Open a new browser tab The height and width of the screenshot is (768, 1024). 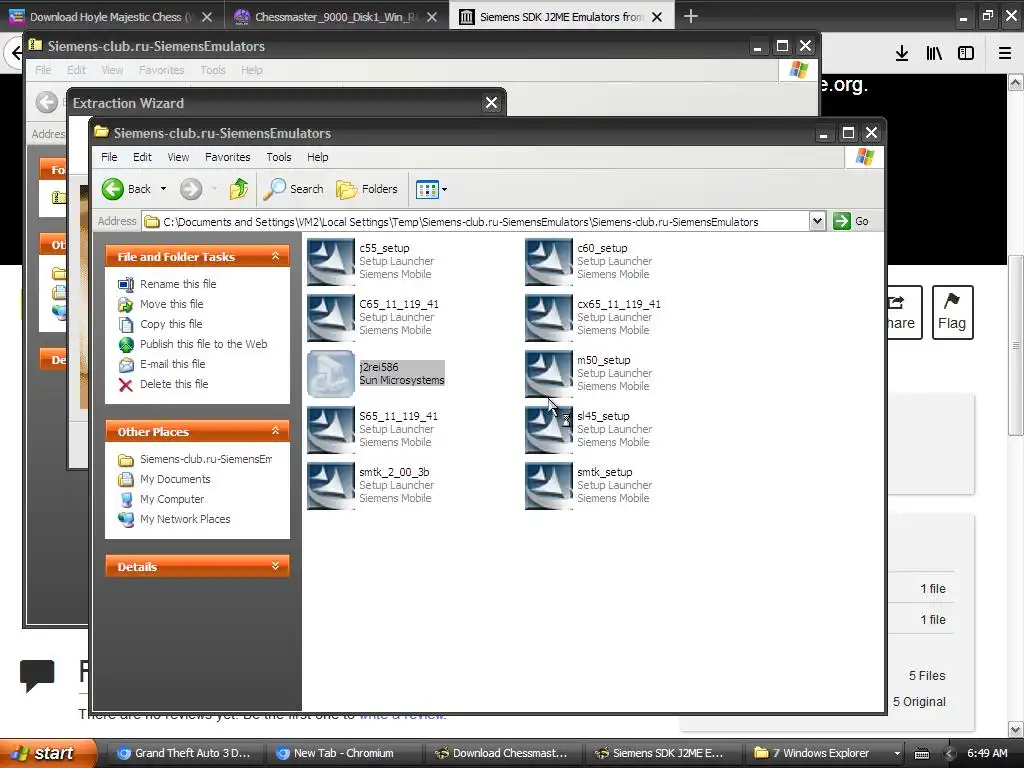(x=690, y=17)
